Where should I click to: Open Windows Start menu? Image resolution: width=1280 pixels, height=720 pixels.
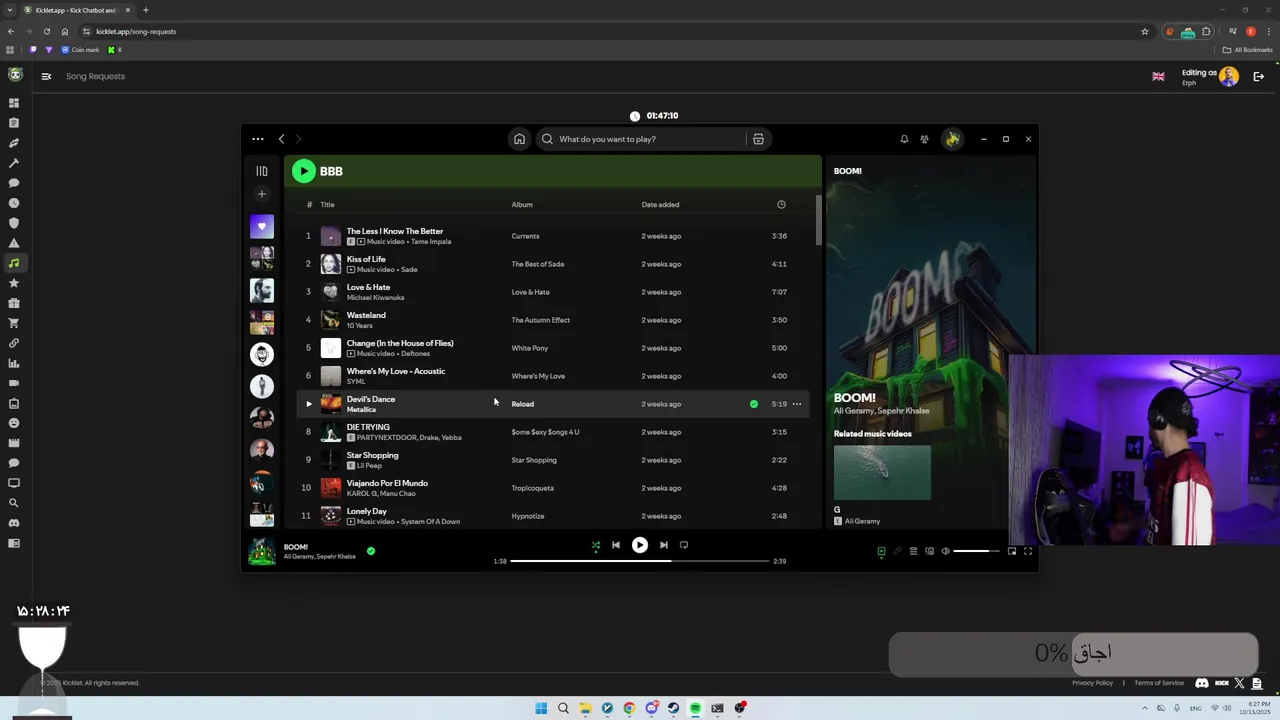click(x=541, y=708)
